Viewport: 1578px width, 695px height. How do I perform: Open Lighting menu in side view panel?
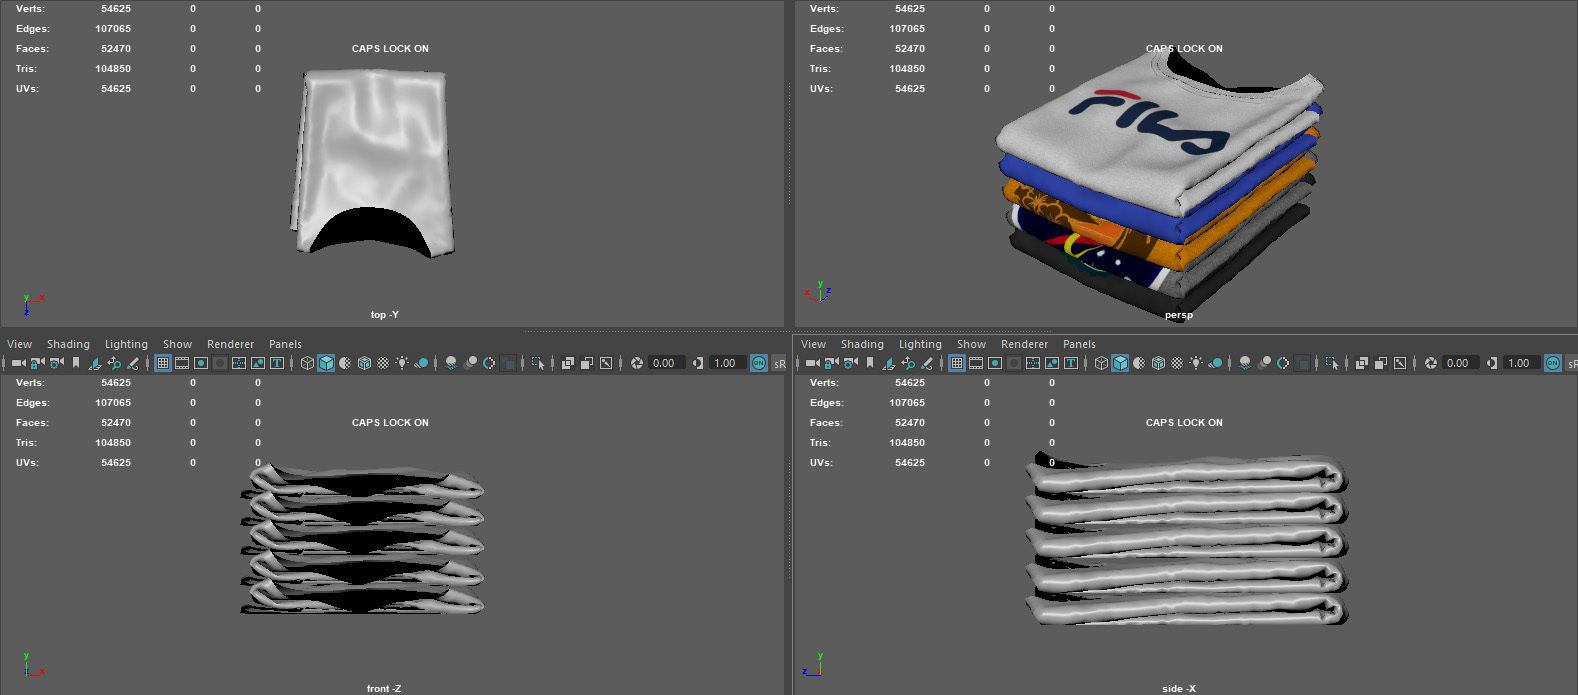[920, 344]
